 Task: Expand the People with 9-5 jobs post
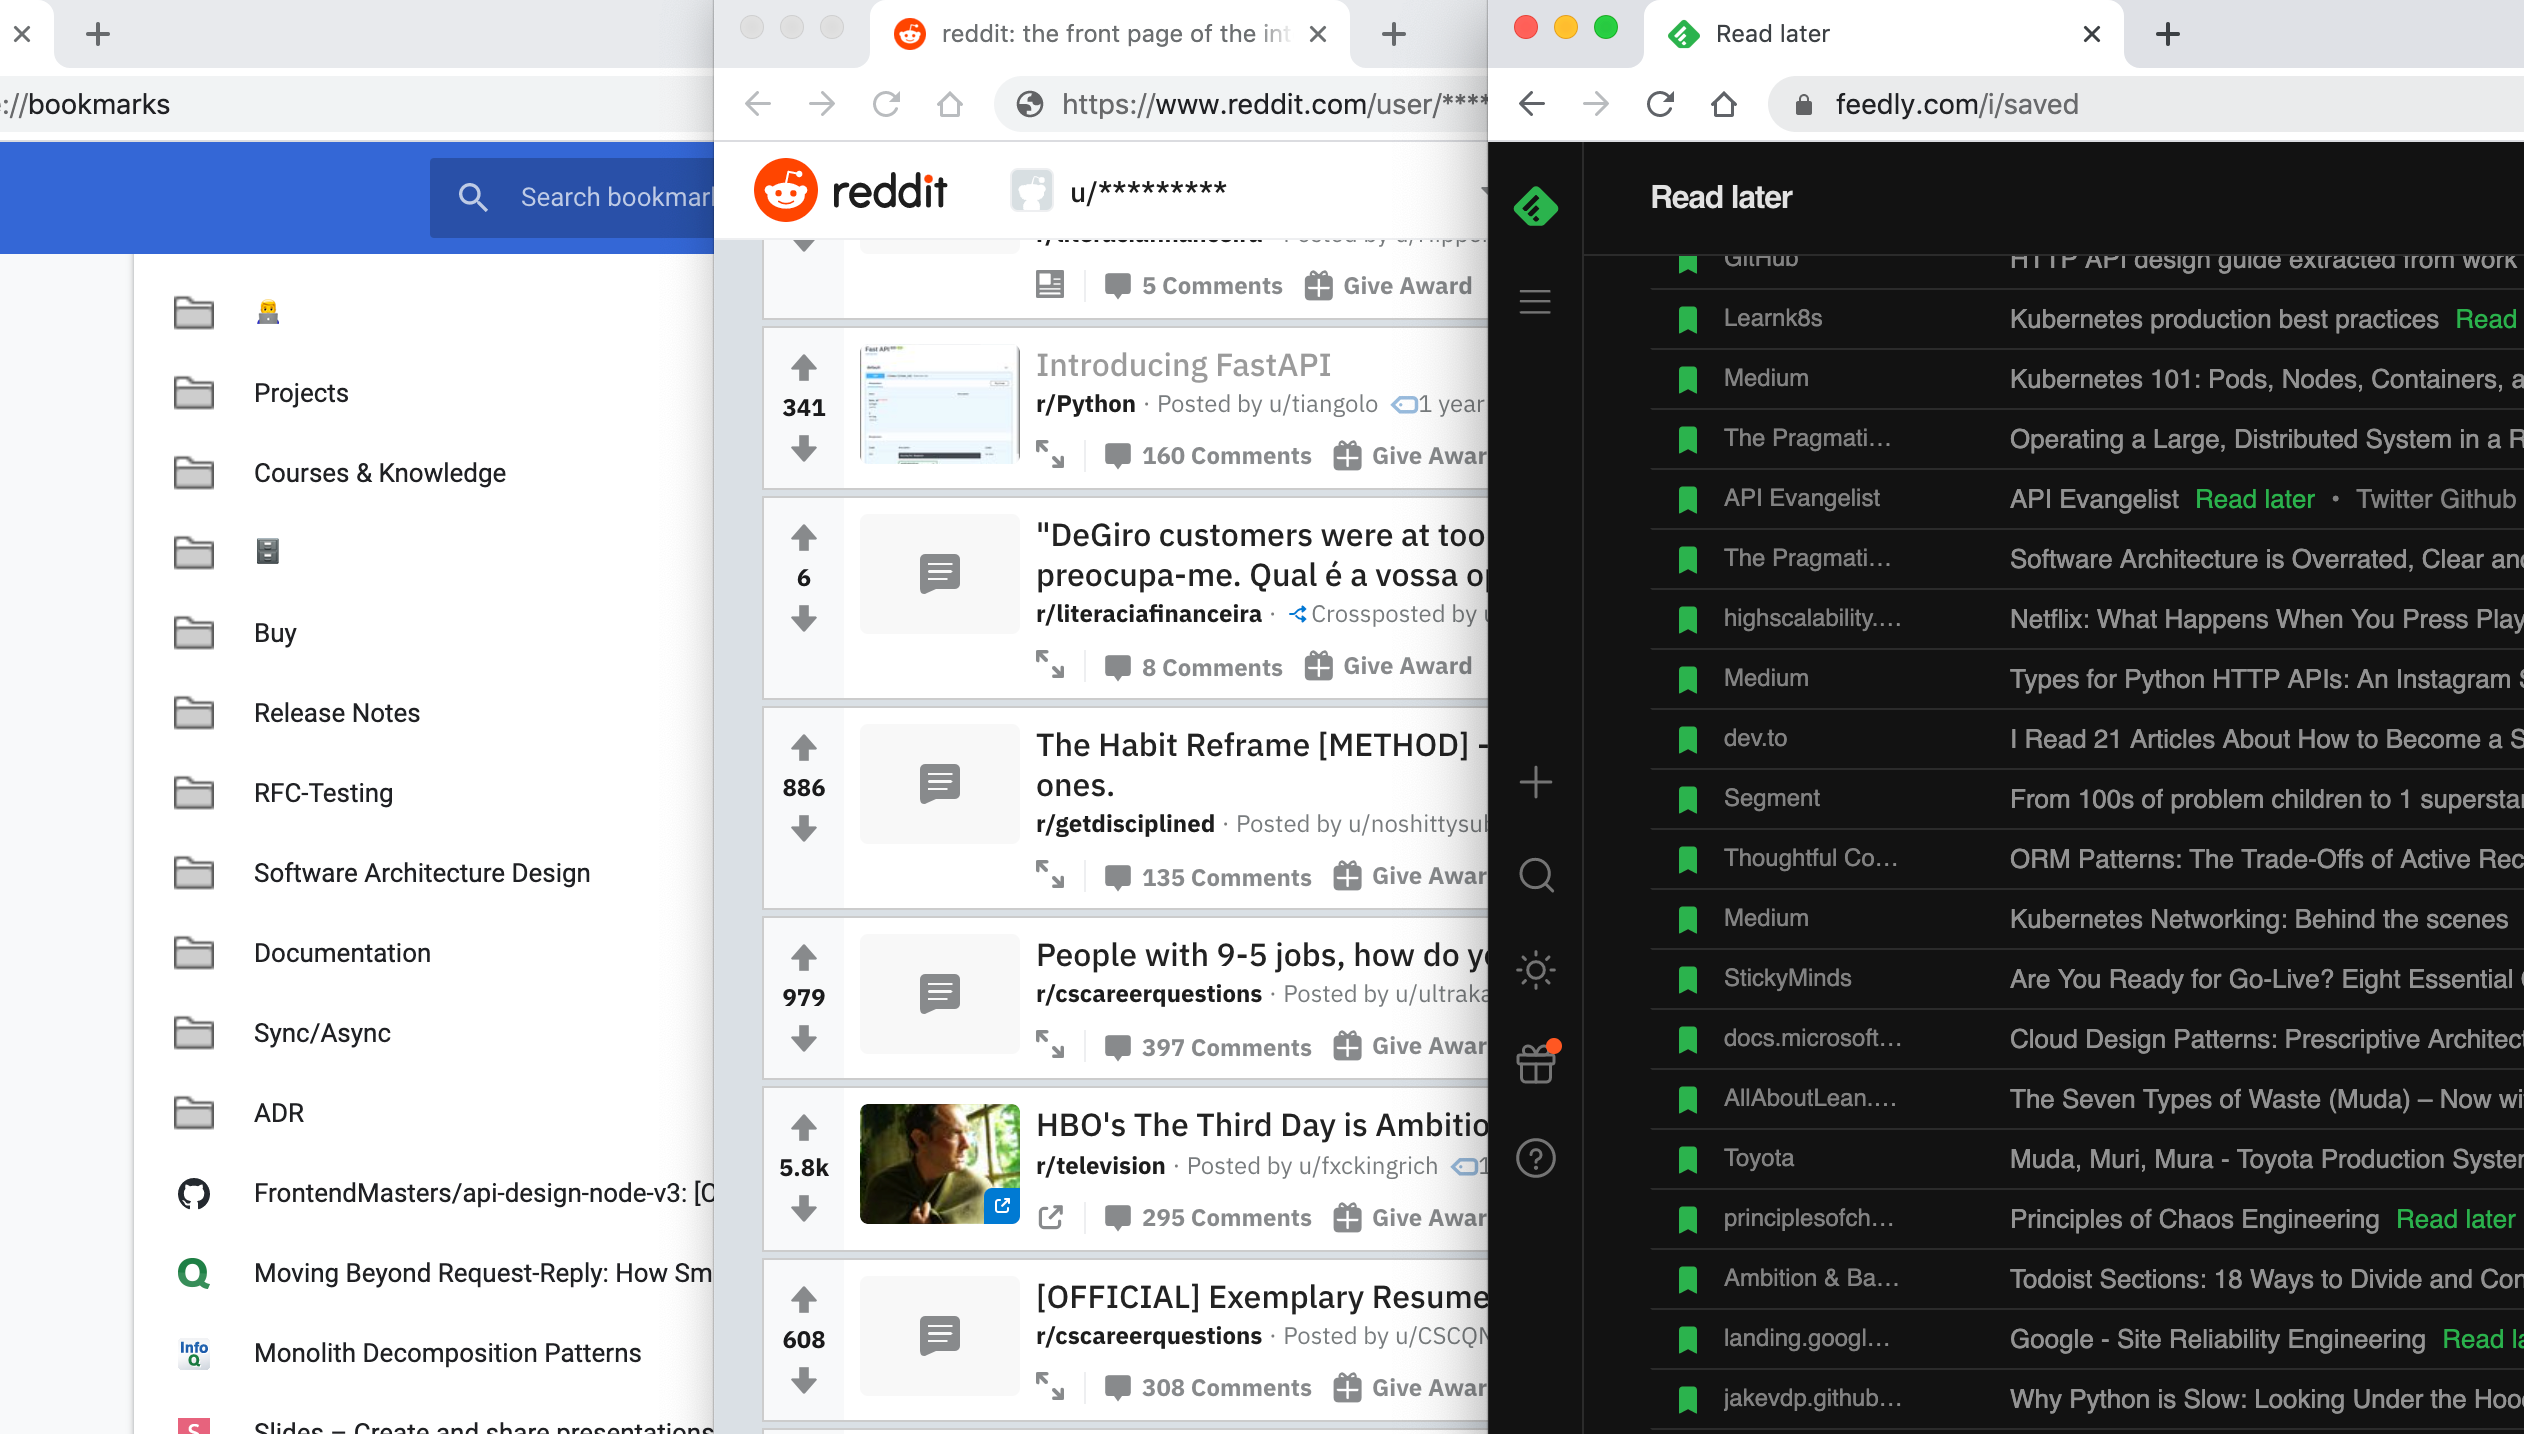coord(1050,1045)
